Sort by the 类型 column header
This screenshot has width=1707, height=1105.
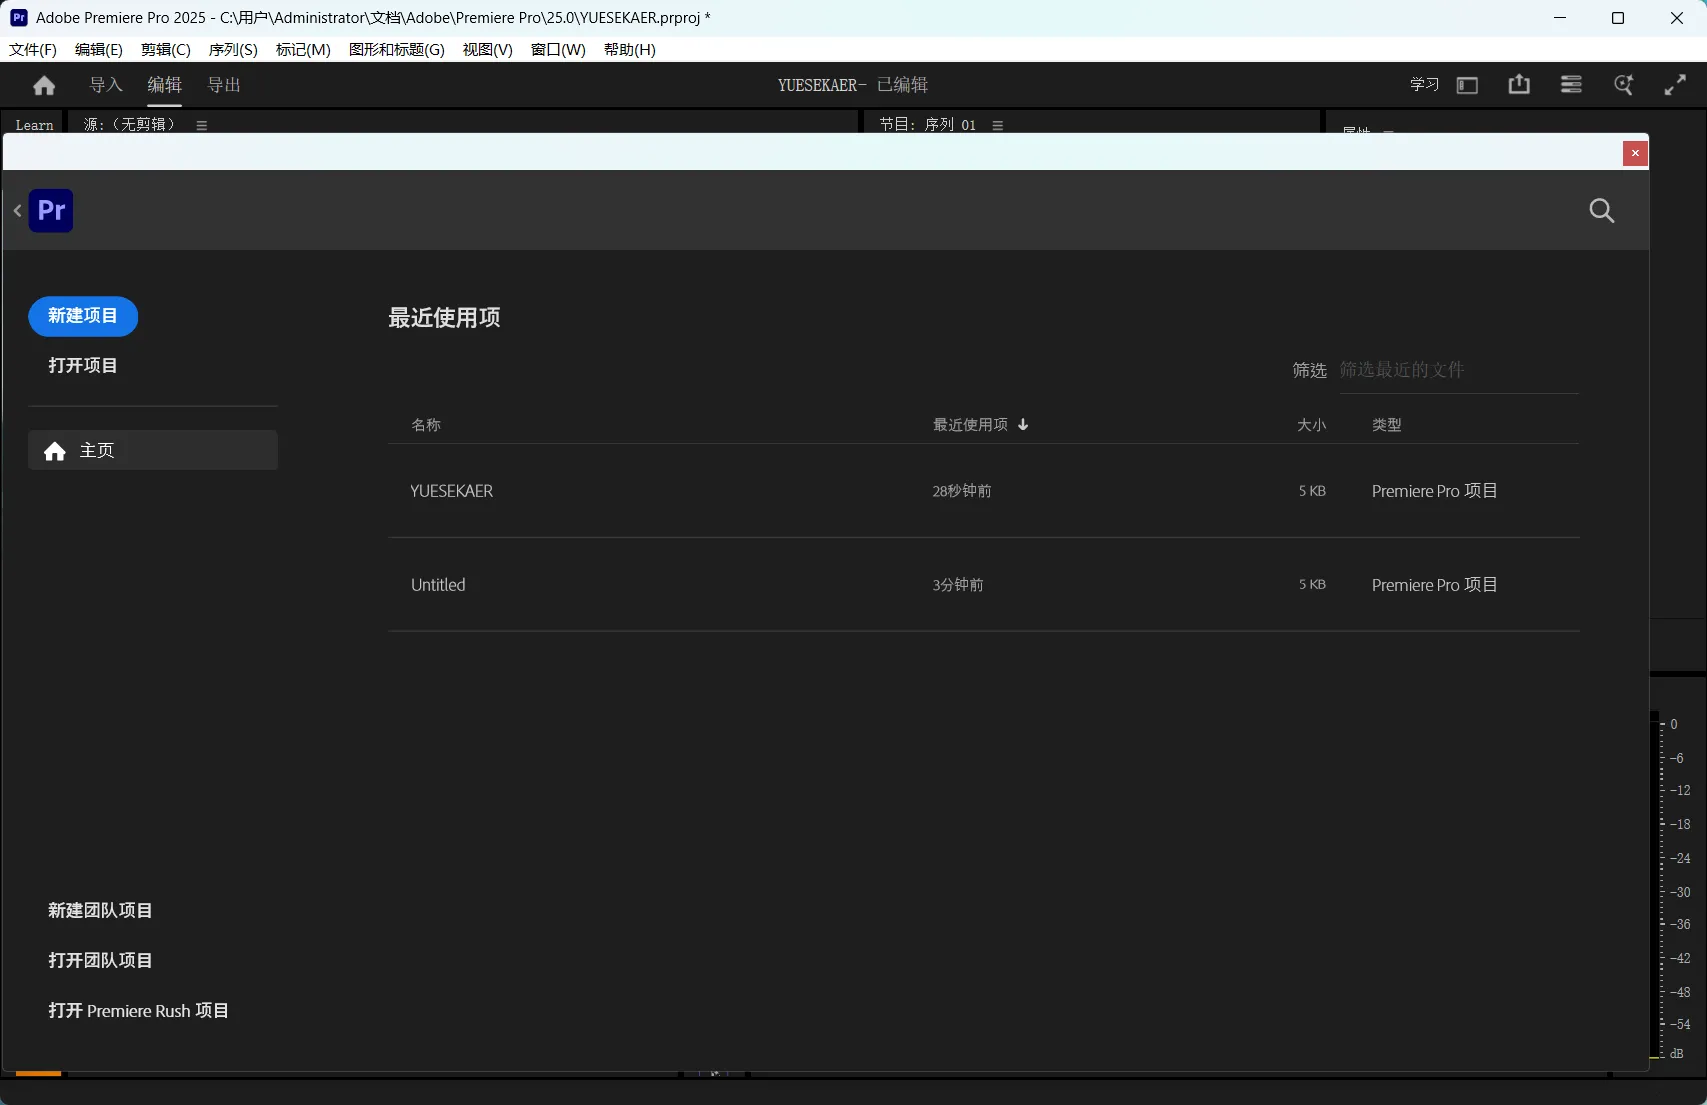click(x=1387, y=425)
